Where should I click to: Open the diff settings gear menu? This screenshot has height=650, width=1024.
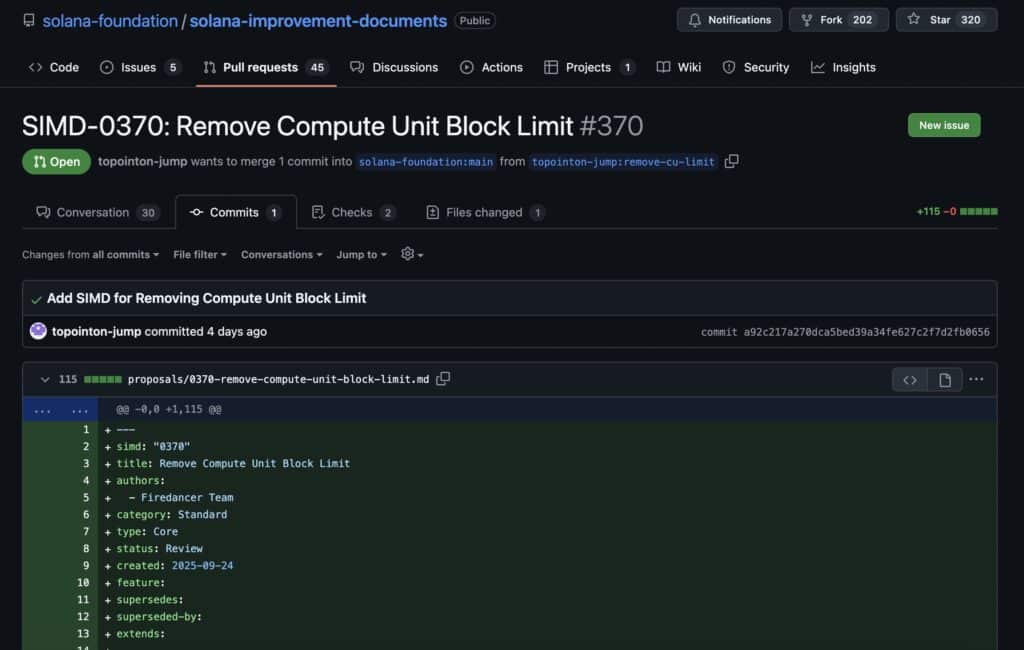pos(412,254)
